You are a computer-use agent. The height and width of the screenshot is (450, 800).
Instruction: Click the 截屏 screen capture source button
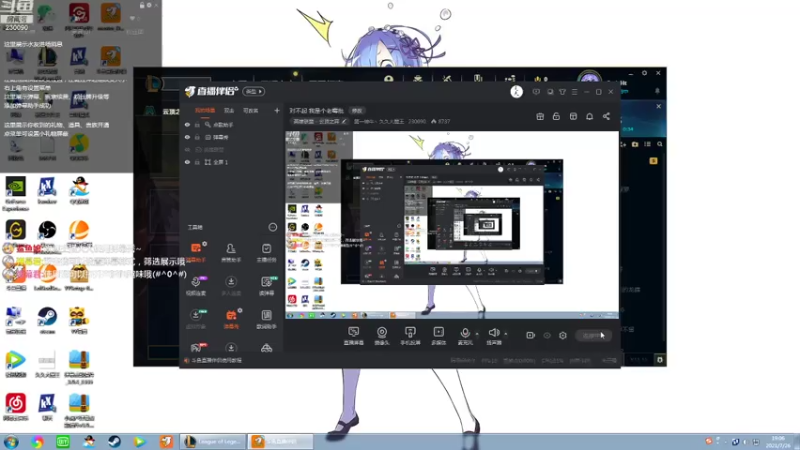(x=354, y=336)
